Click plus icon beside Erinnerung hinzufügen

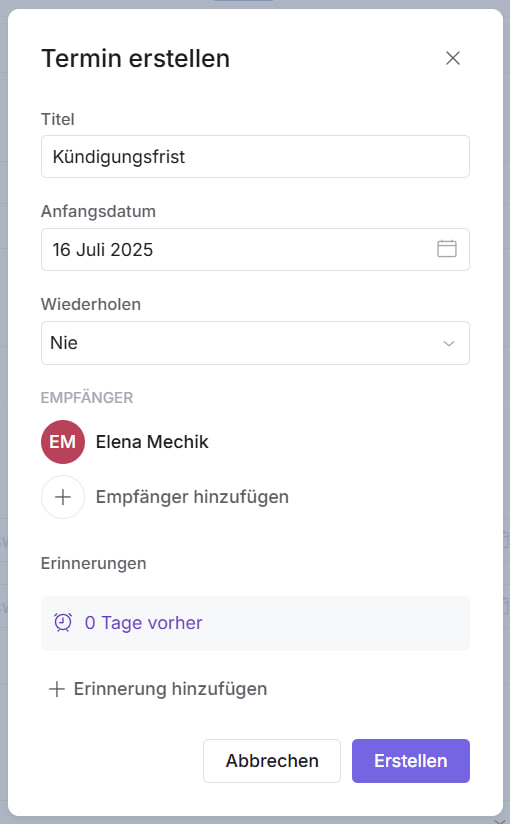coord(57,689)
